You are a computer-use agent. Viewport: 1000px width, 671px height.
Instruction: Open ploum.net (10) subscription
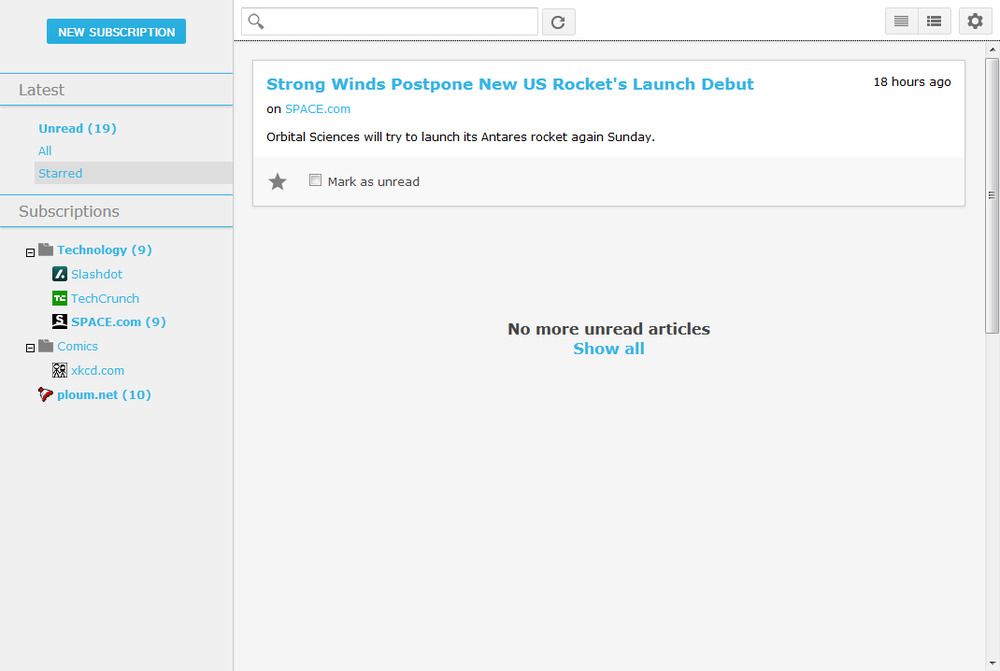point(104,395)
